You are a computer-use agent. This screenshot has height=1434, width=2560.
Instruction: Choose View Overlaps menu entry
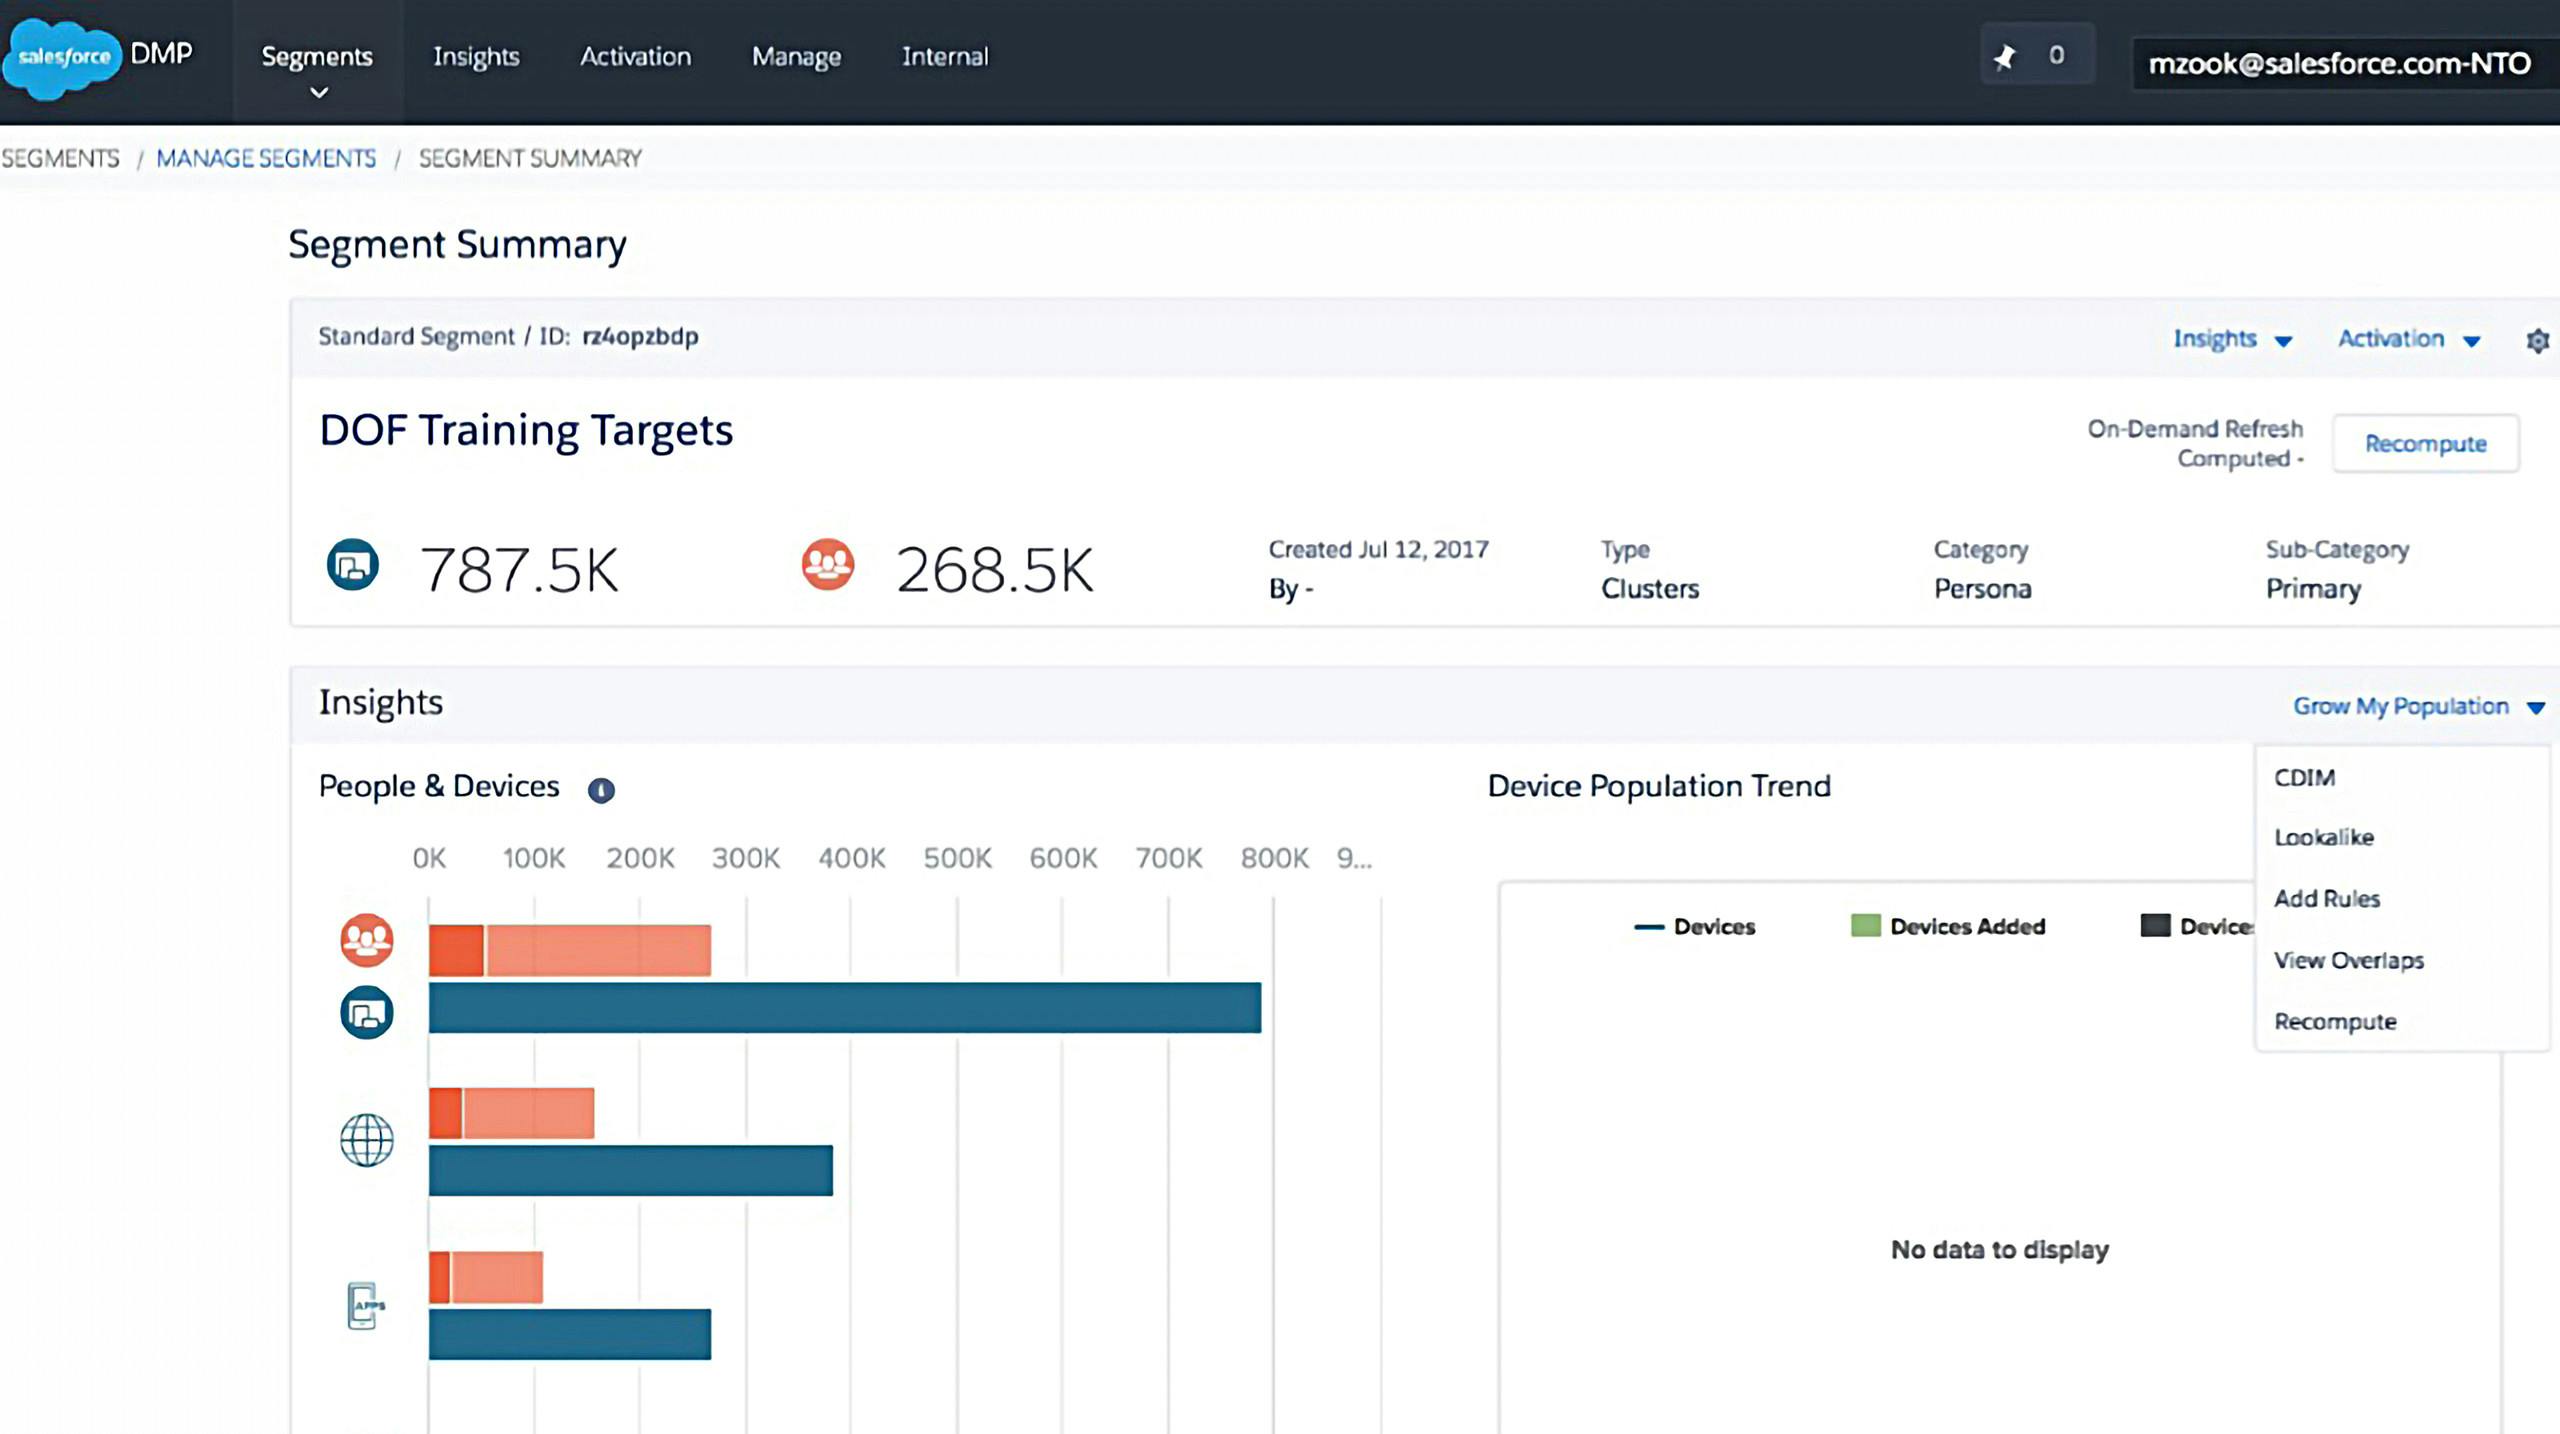tap(2348, 960)
